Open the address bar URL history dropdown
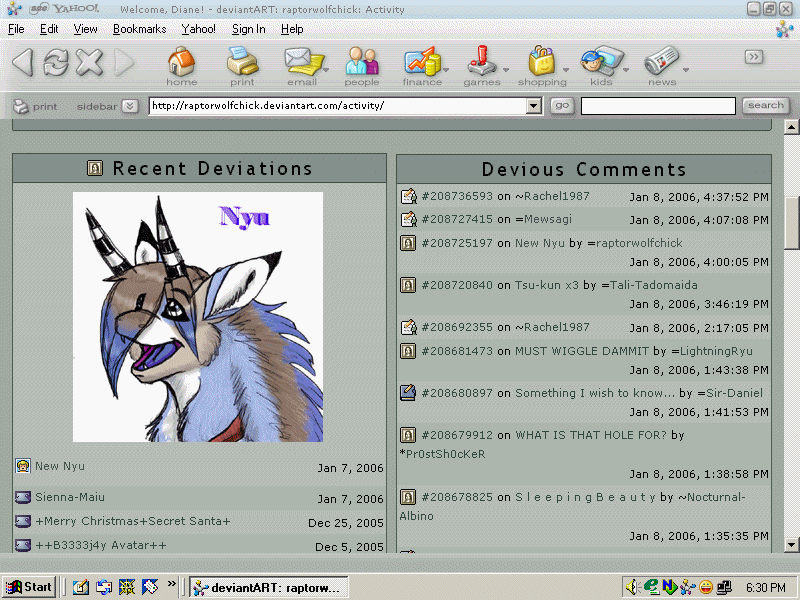Viewport: 800px width, 600px height. click(534, 106)
